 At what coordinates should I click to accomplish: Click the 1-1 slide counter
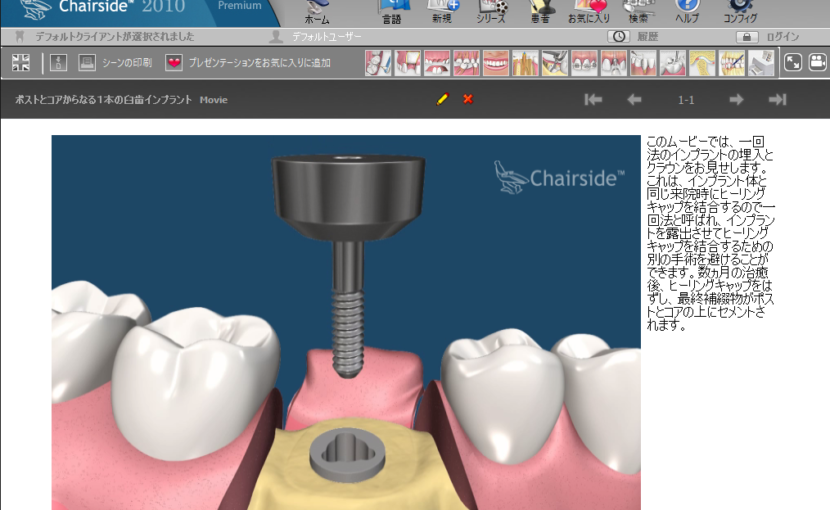[686, 100]
